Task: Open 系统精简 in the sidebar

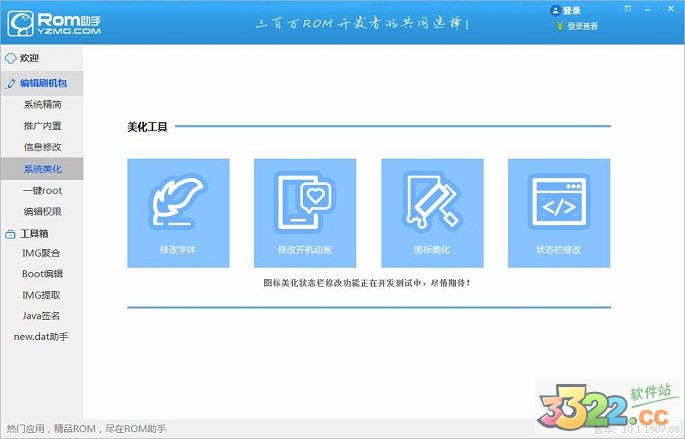Action: coord(42,104)
